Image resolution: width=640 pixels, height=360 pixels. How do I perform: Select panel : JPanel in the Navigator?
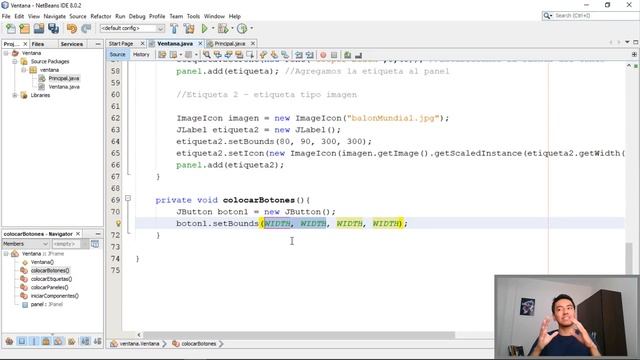click(47, 304)
